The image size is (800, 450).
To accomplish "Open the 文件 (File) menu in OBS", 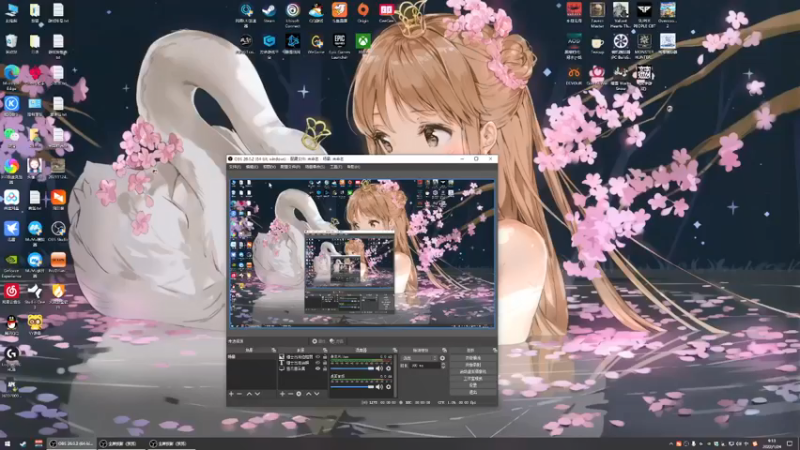I will 235,167.
